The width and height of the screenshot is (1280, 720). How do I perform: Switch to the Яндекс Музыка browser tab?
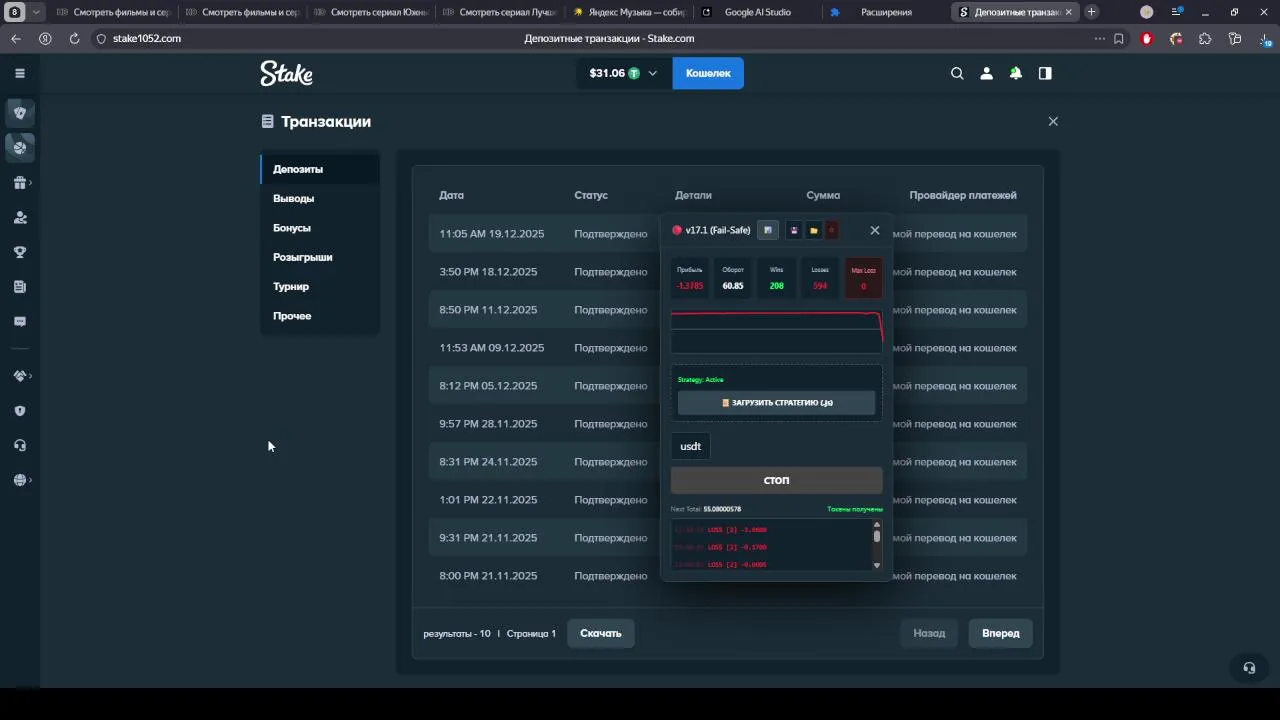tap(629, 12)
